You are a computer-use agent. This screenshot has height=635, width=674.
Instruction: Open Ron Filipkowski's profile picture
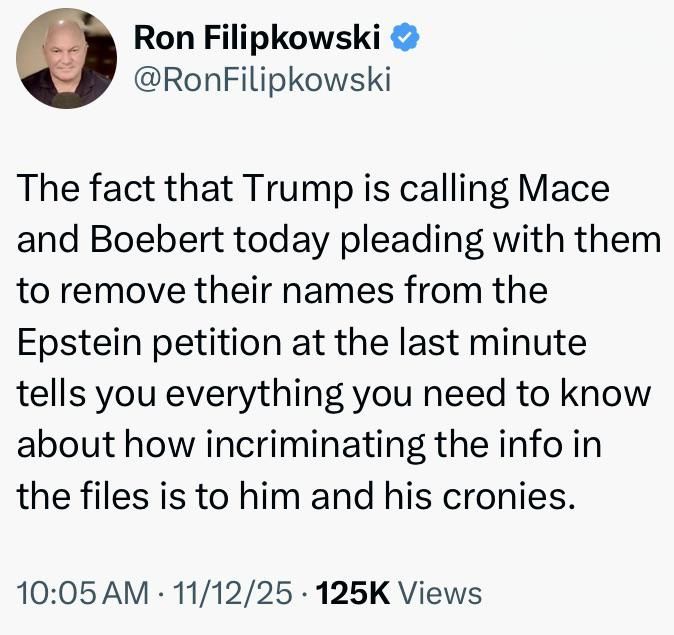(67, 58)
